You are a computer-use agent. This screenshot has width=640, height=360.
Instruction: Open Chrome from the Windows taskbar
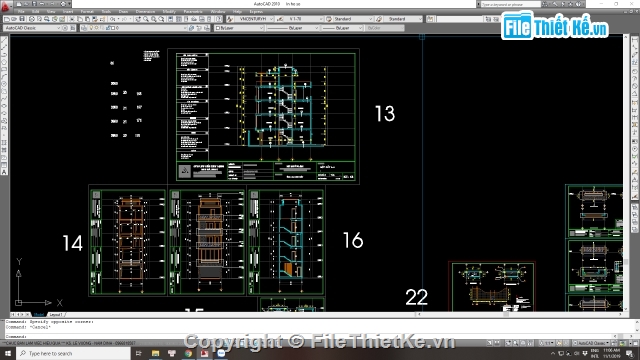[x=188, y=353]
